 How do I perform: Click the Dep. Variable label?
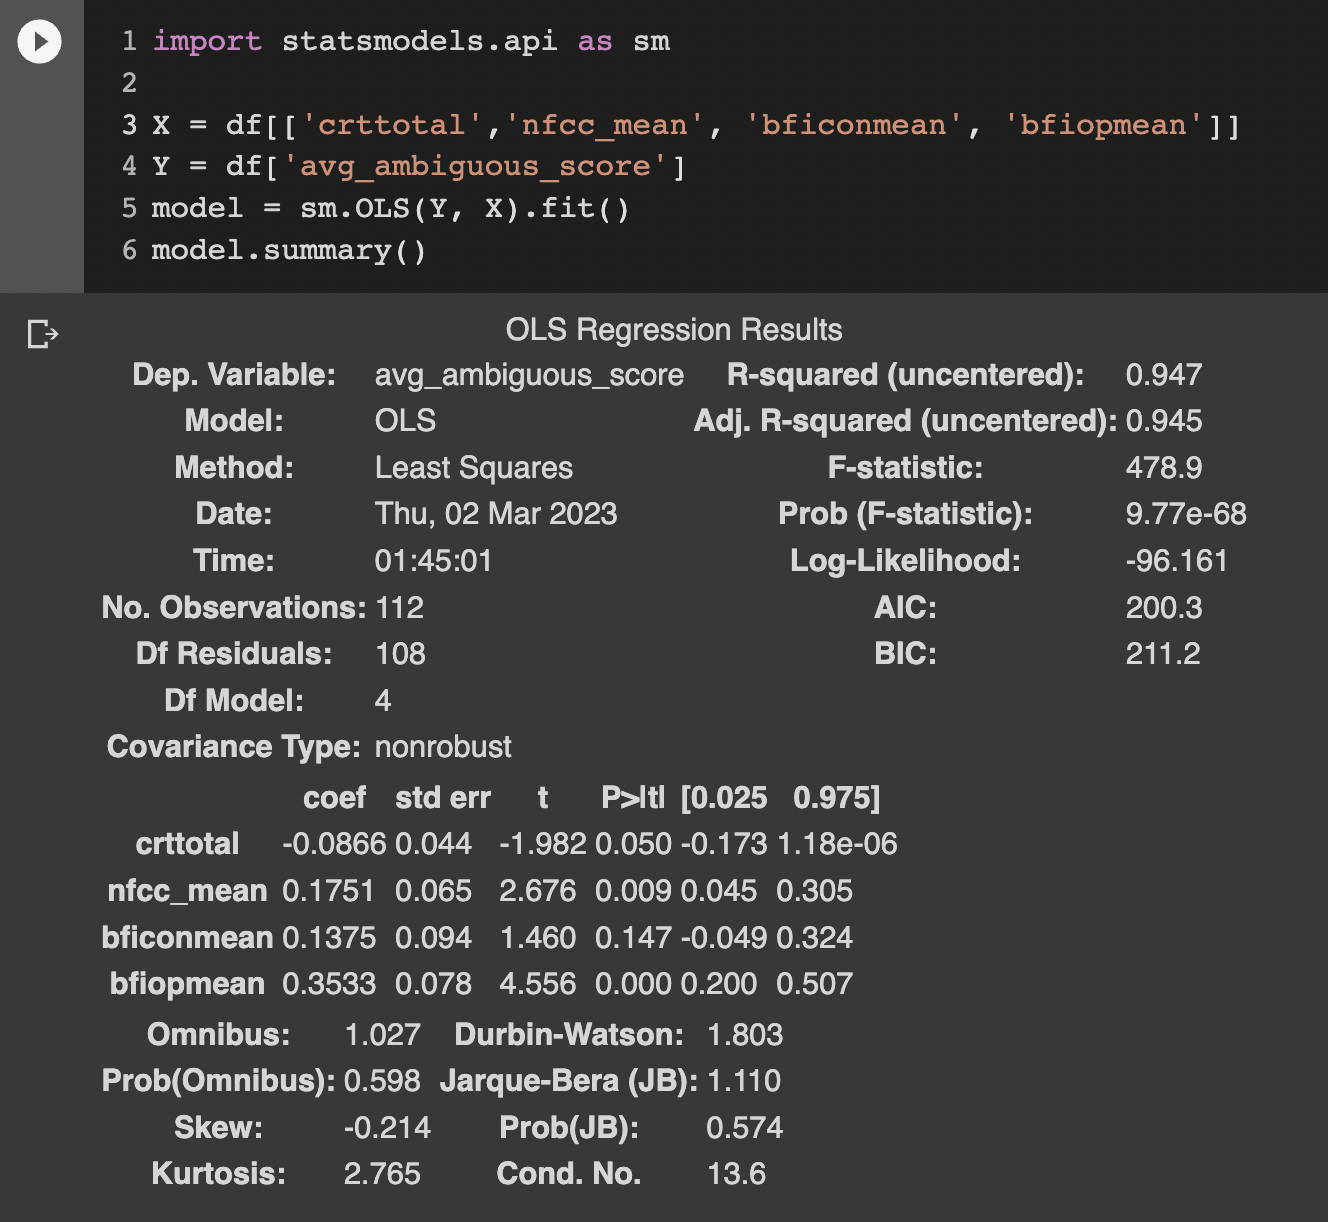pos(238,374)
